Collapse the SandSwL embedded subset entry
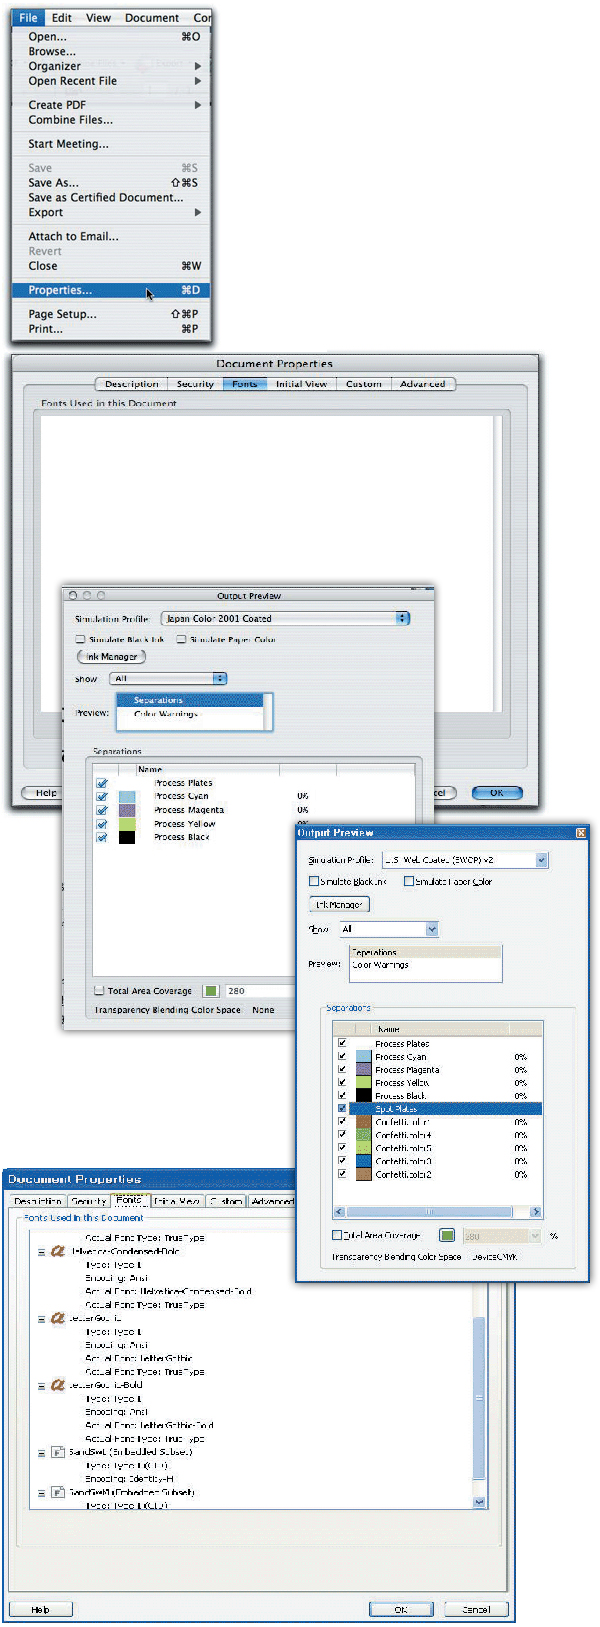The width and height of the screenshot is (600, 1627). click(41, 1452)
